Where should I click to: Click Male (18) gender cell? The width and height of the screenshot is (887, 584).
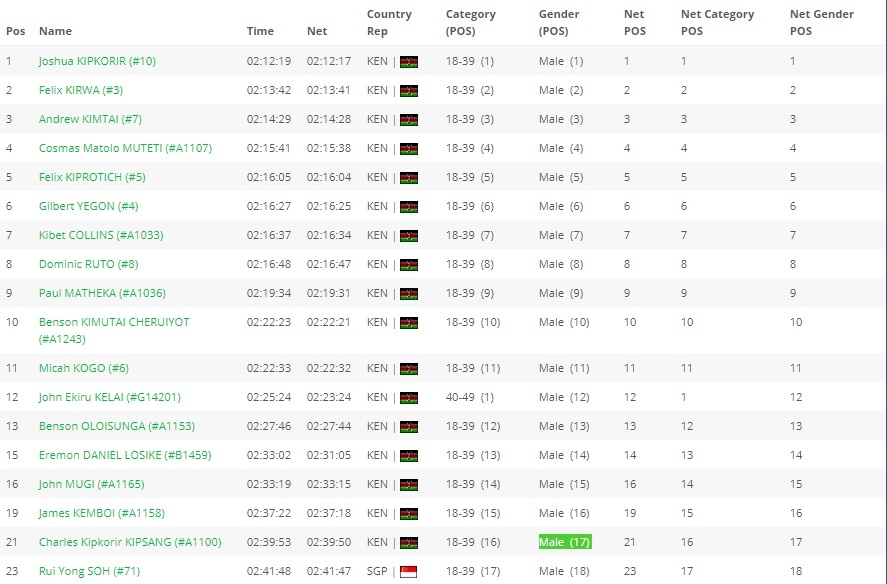[x=564, y=571]
